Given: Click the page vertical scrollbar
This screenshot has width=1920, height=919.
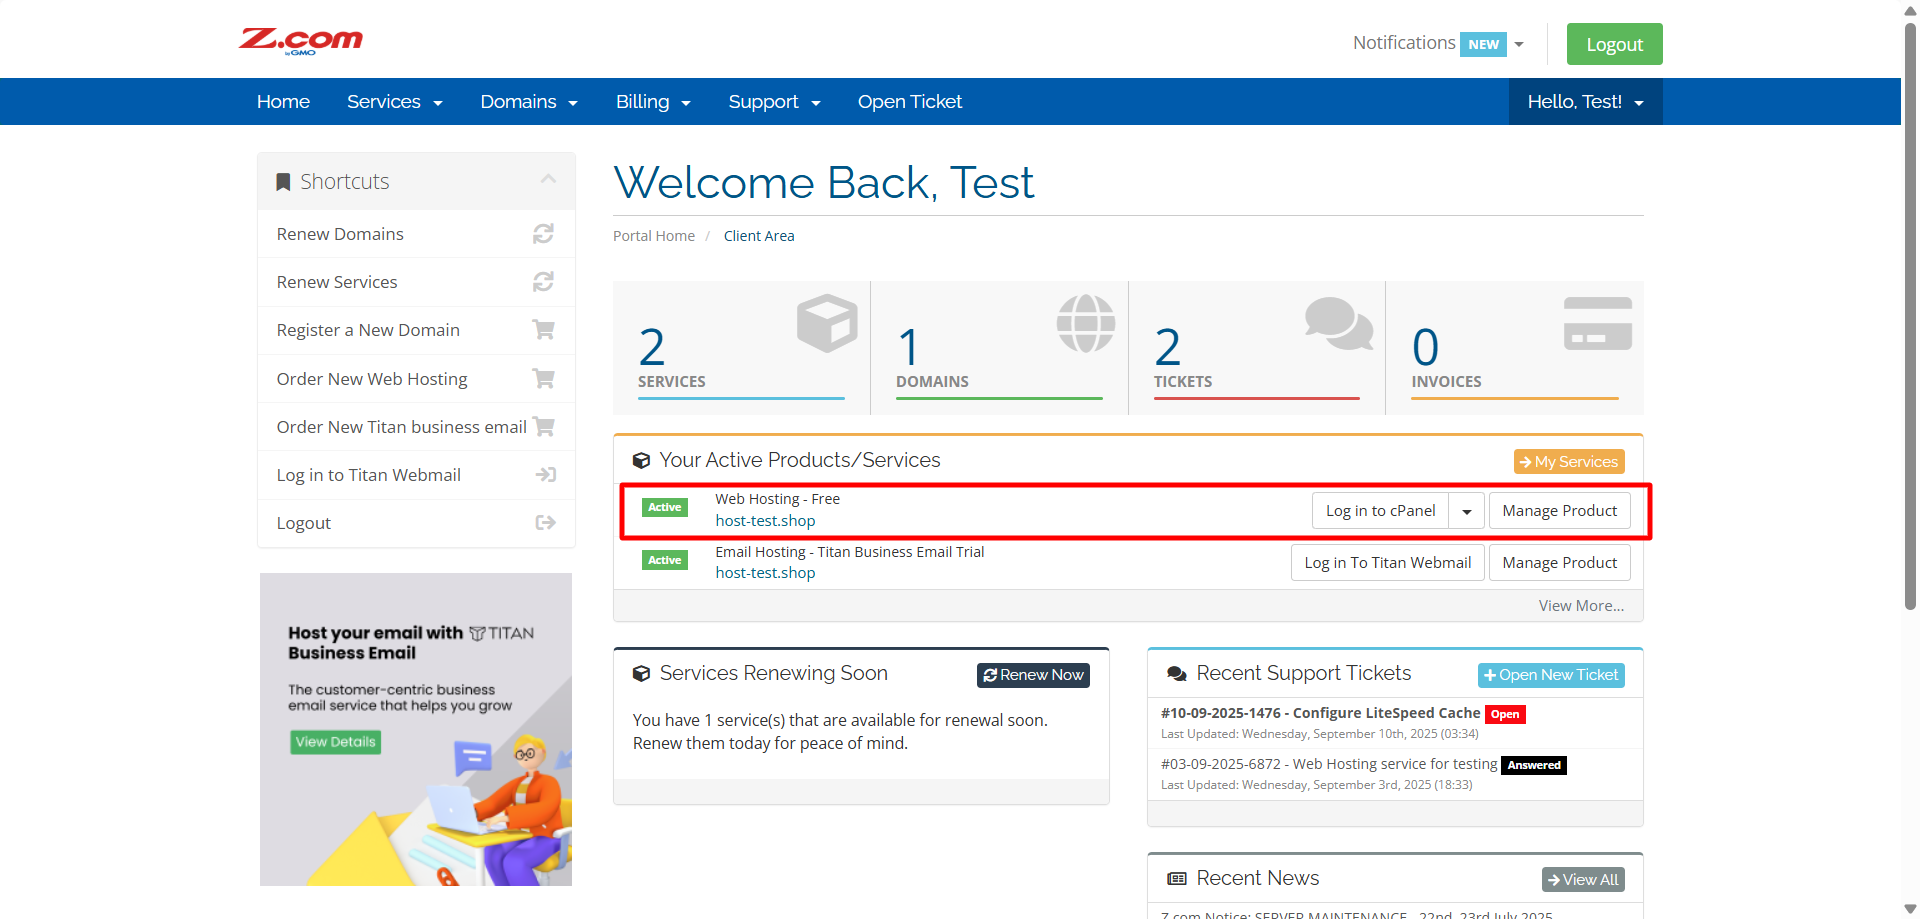Looking at the screenshot, I should pyautogui.click(x=1910, y=315).
